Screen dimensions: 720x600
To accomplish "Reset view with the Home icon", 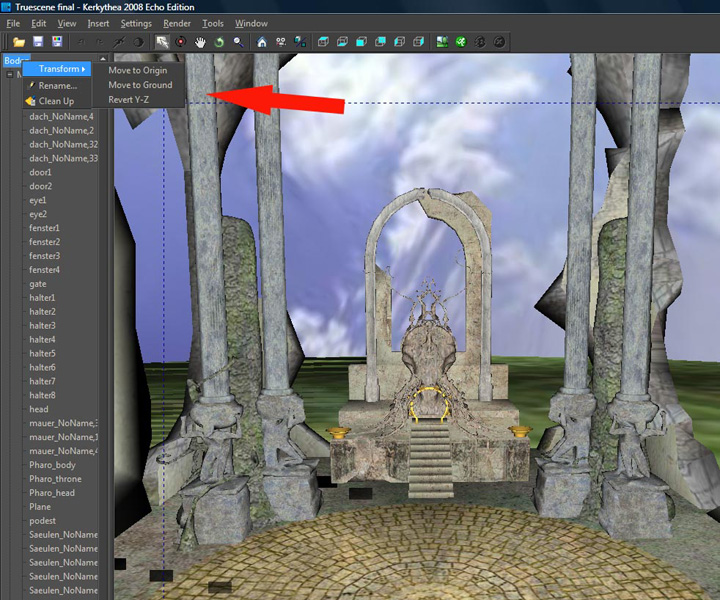I will tap(262, 42).
